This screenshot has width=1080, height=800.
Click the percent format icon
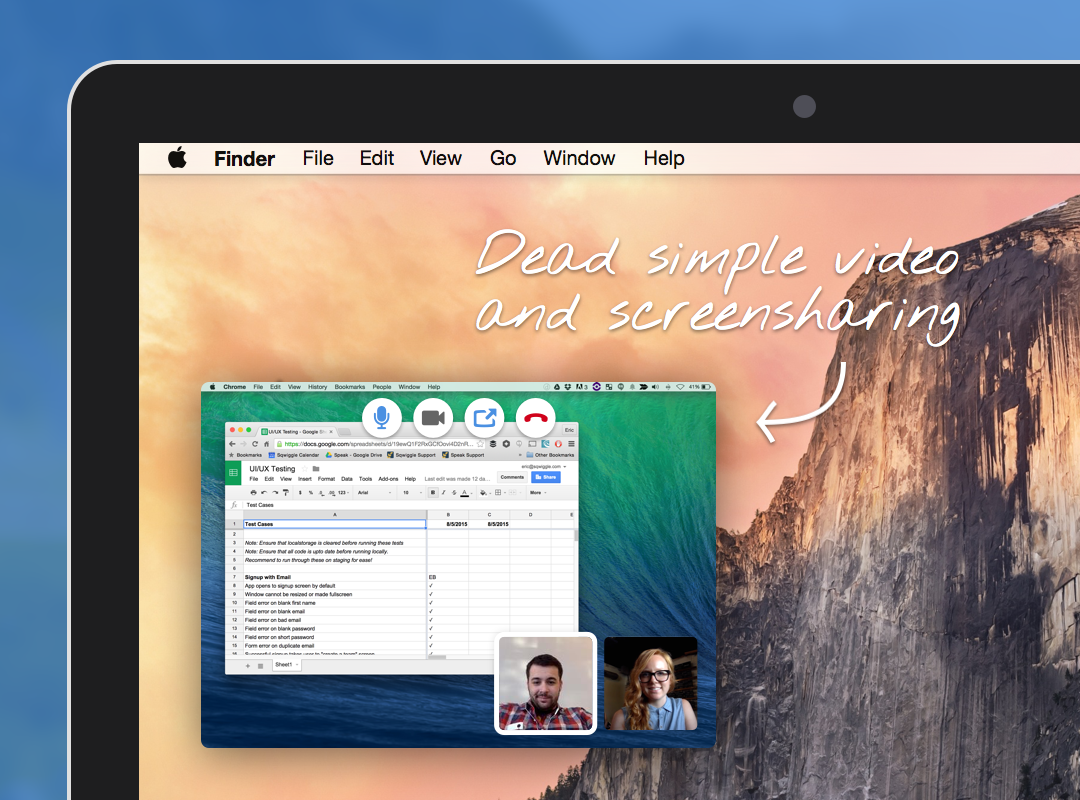311,493
